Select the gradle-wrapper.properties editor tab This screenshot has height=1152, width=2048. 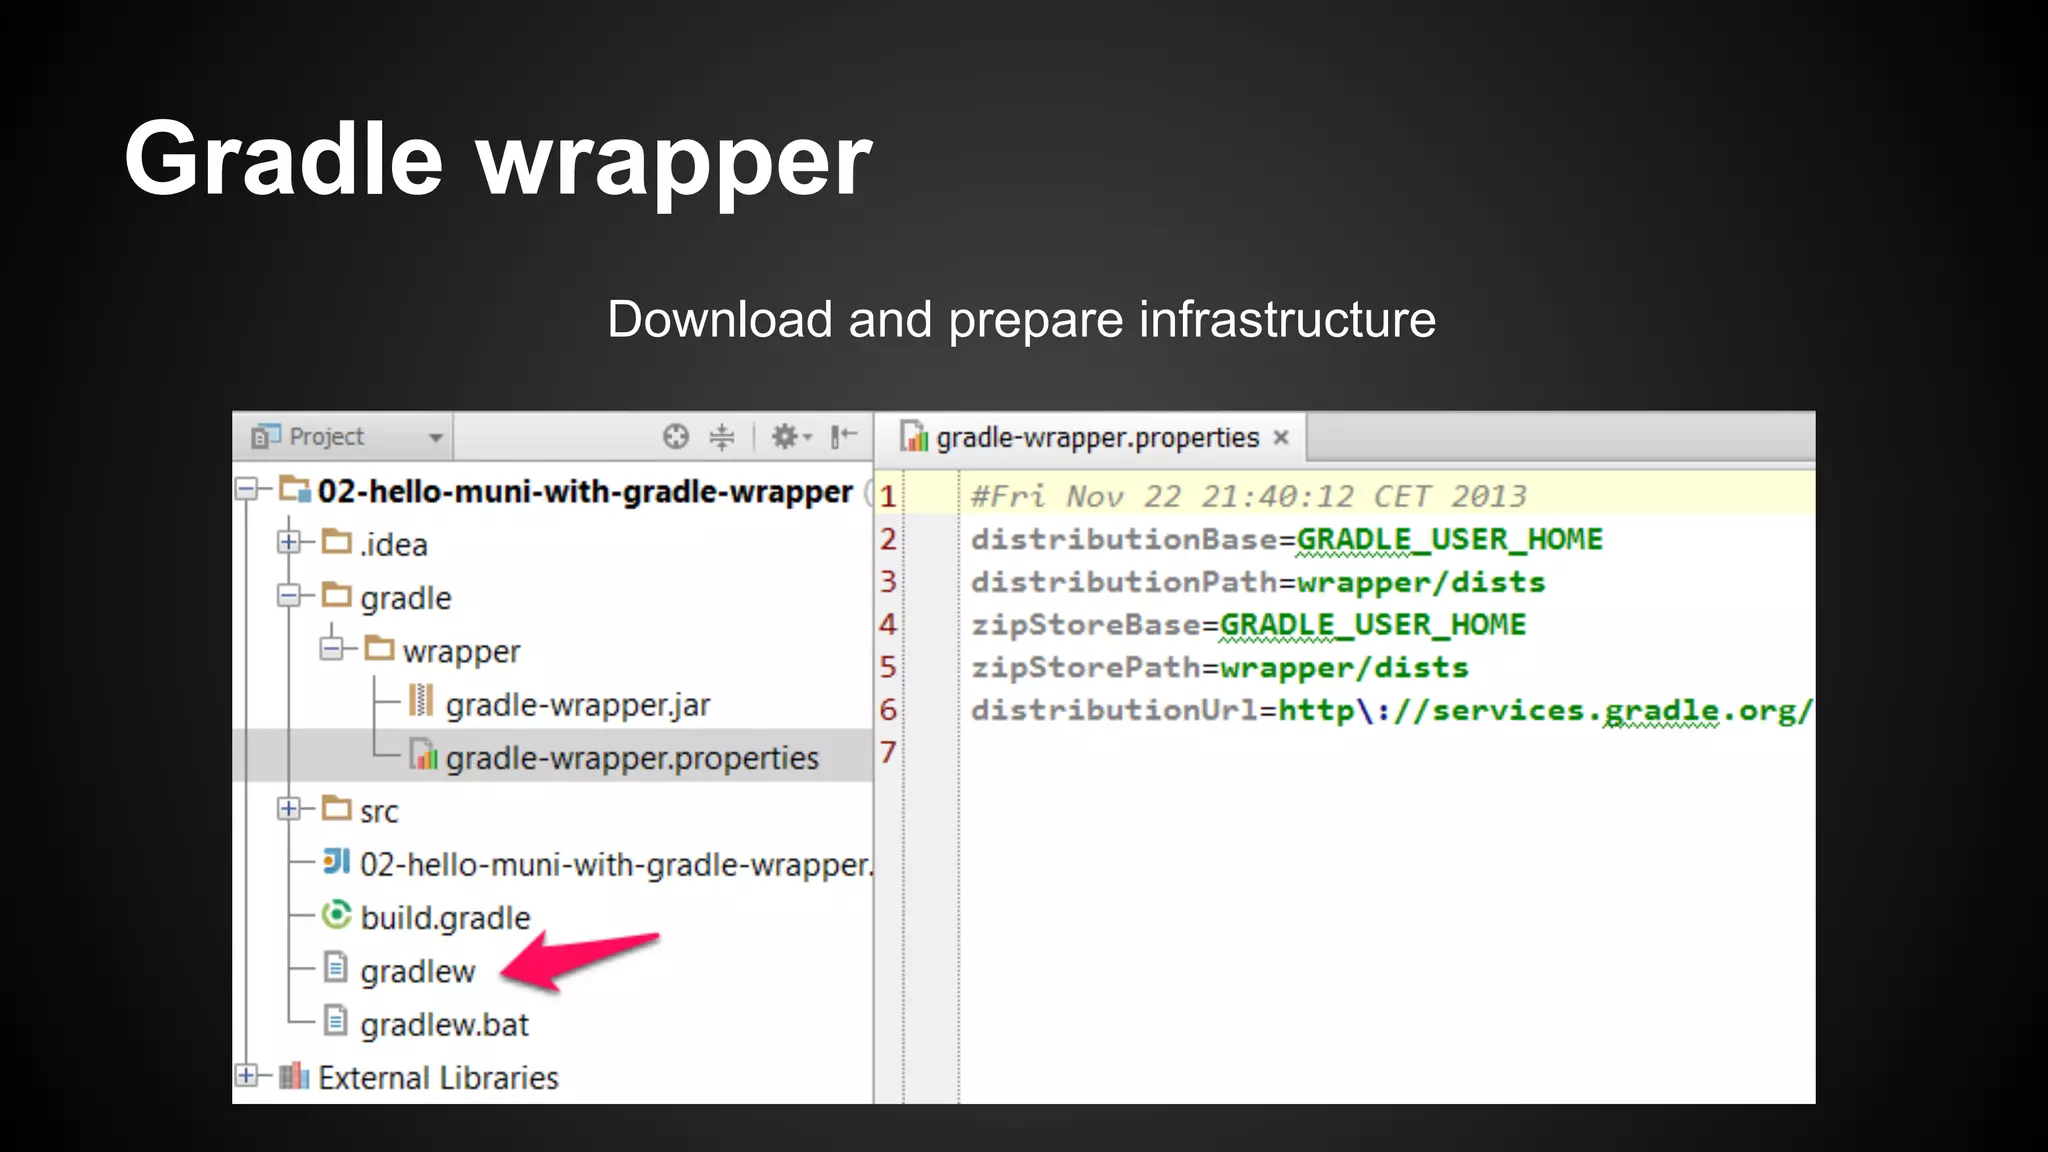click(x=1090, y=438)
